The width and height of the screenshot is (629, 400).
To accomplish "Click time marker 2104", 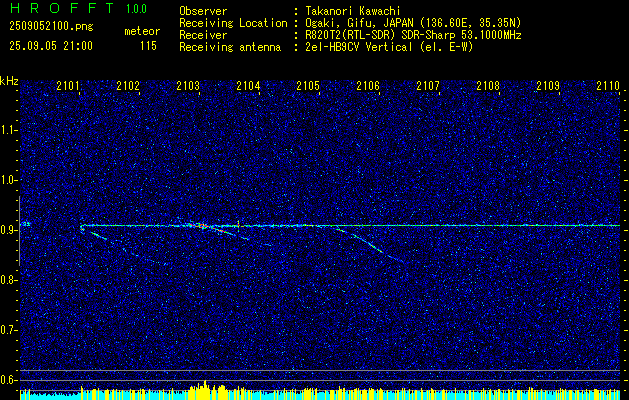I will tap(248, 85).
